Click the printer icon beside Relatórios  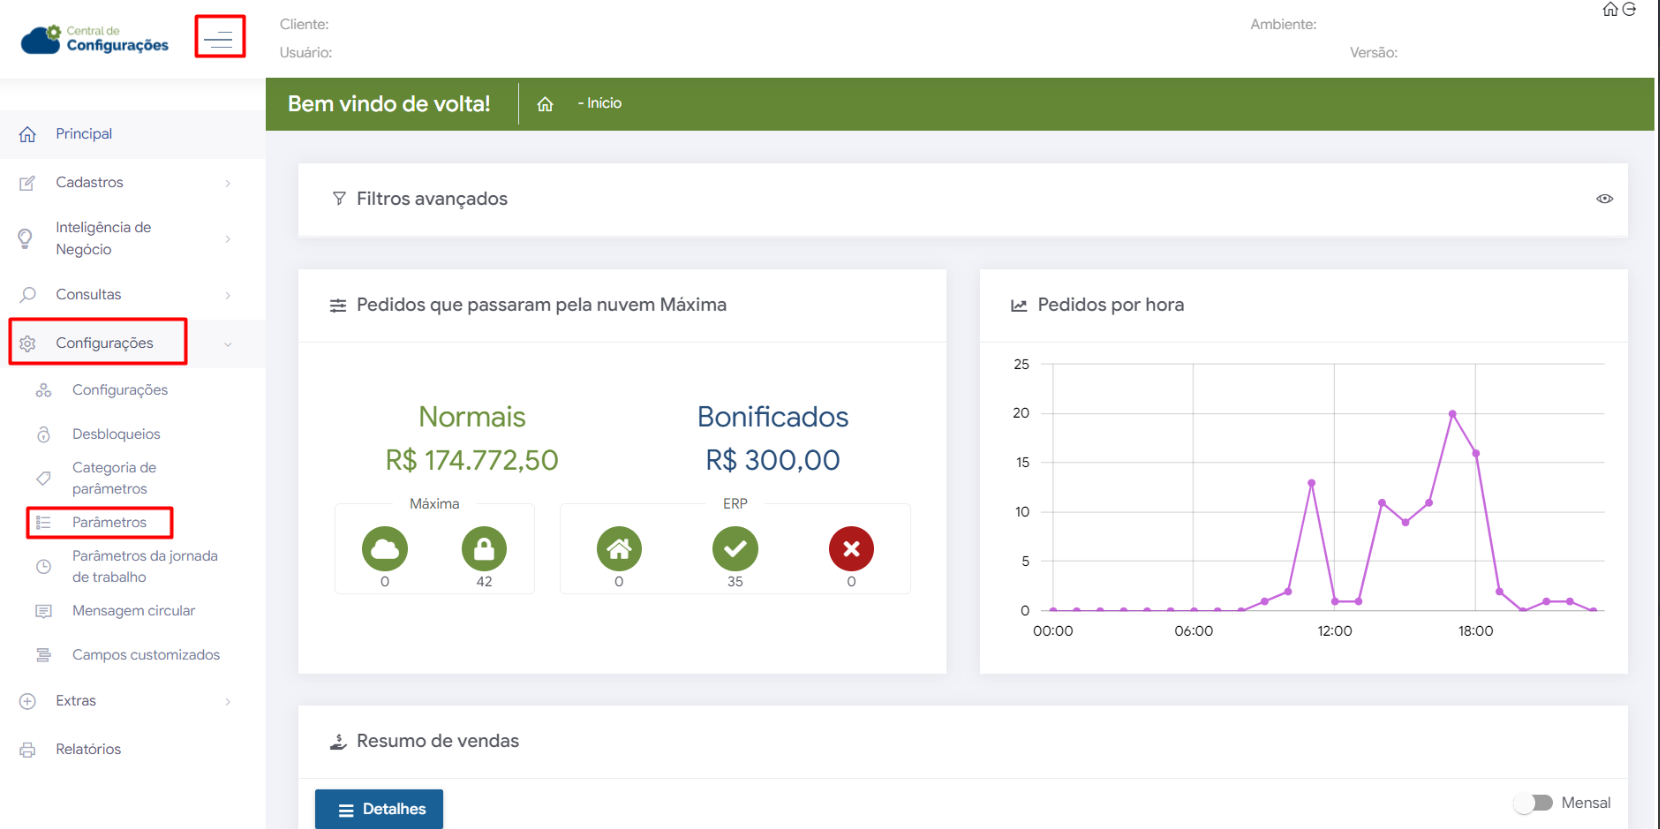[28, 749]
